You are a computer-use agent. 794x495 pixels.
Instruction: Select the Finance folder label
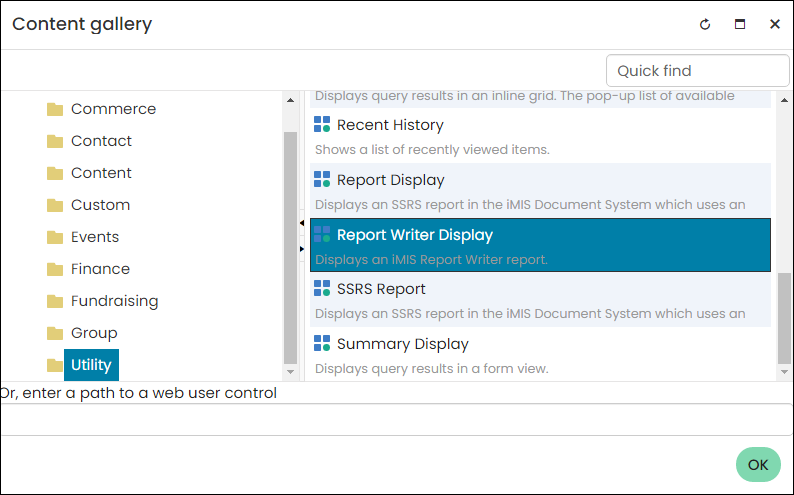click(100, 269)
